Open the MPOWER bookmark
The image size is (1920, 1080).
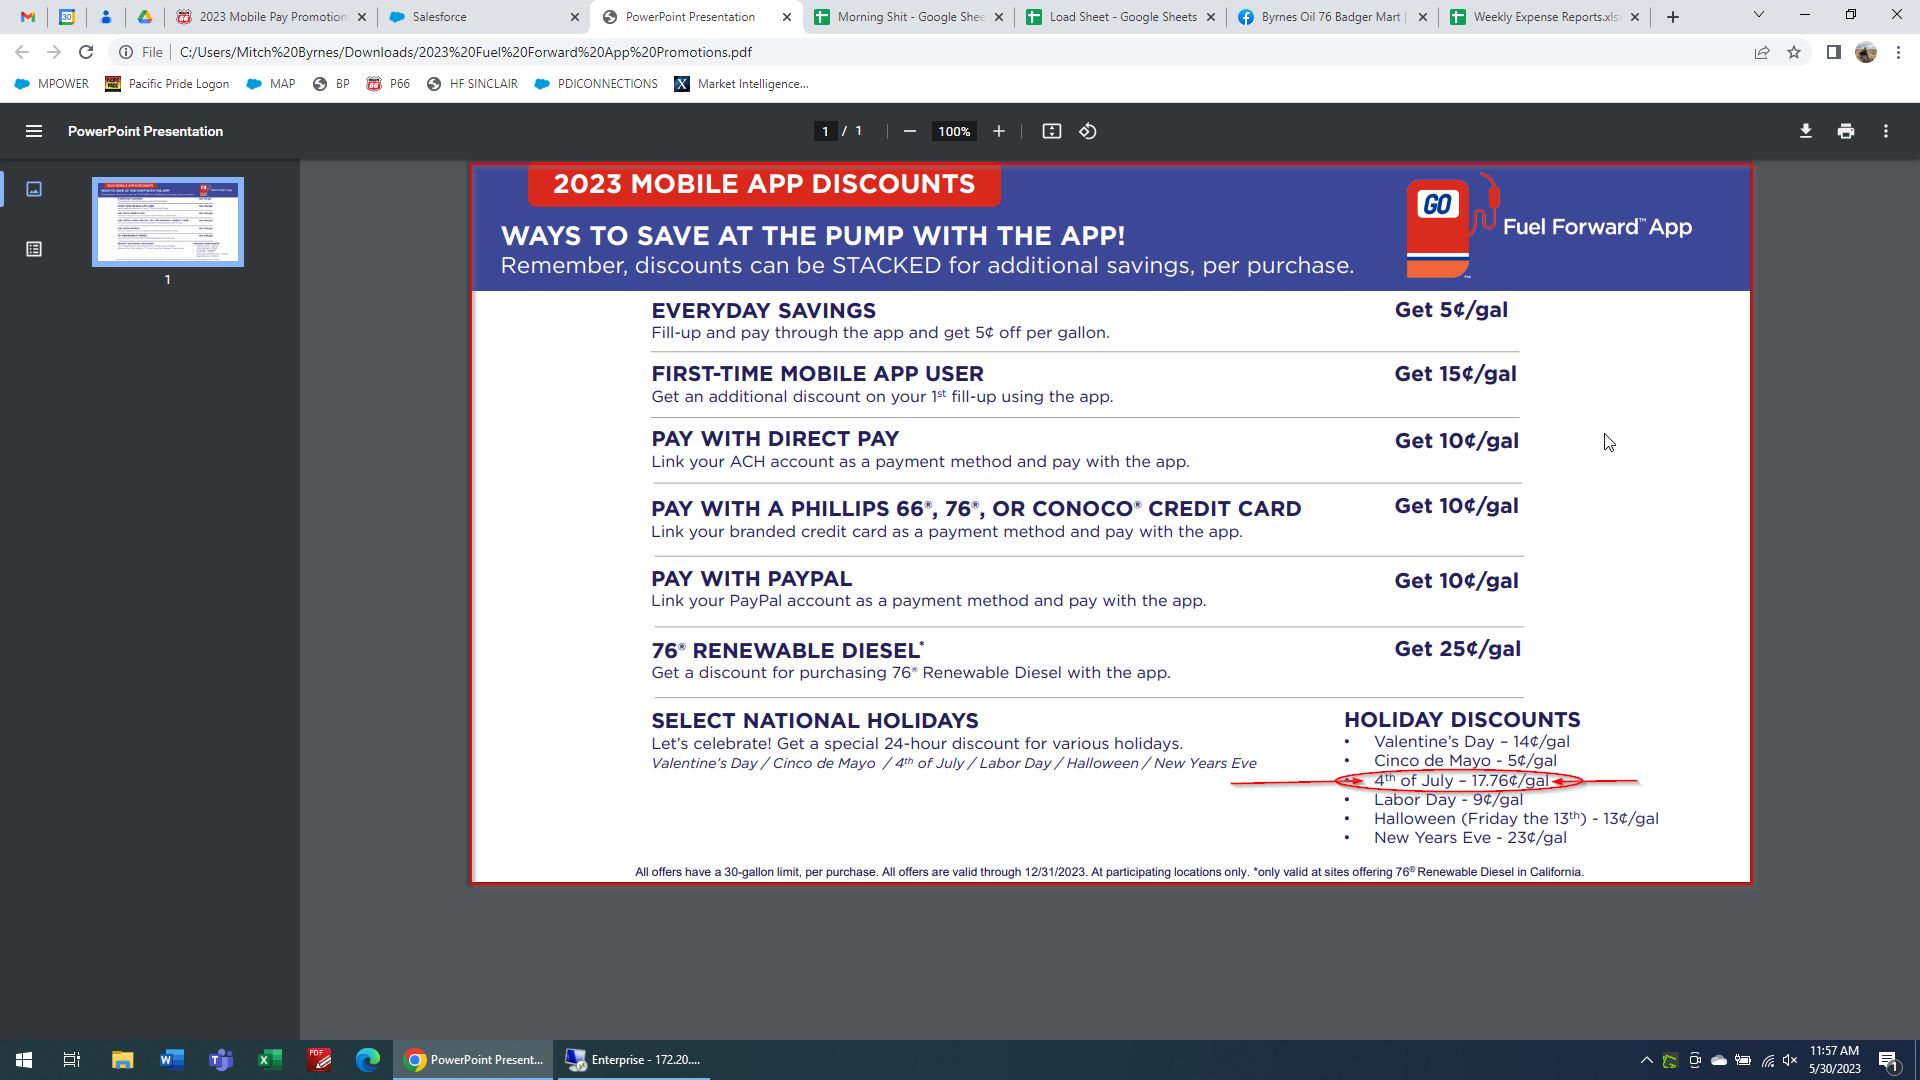(x=51, y=84)
